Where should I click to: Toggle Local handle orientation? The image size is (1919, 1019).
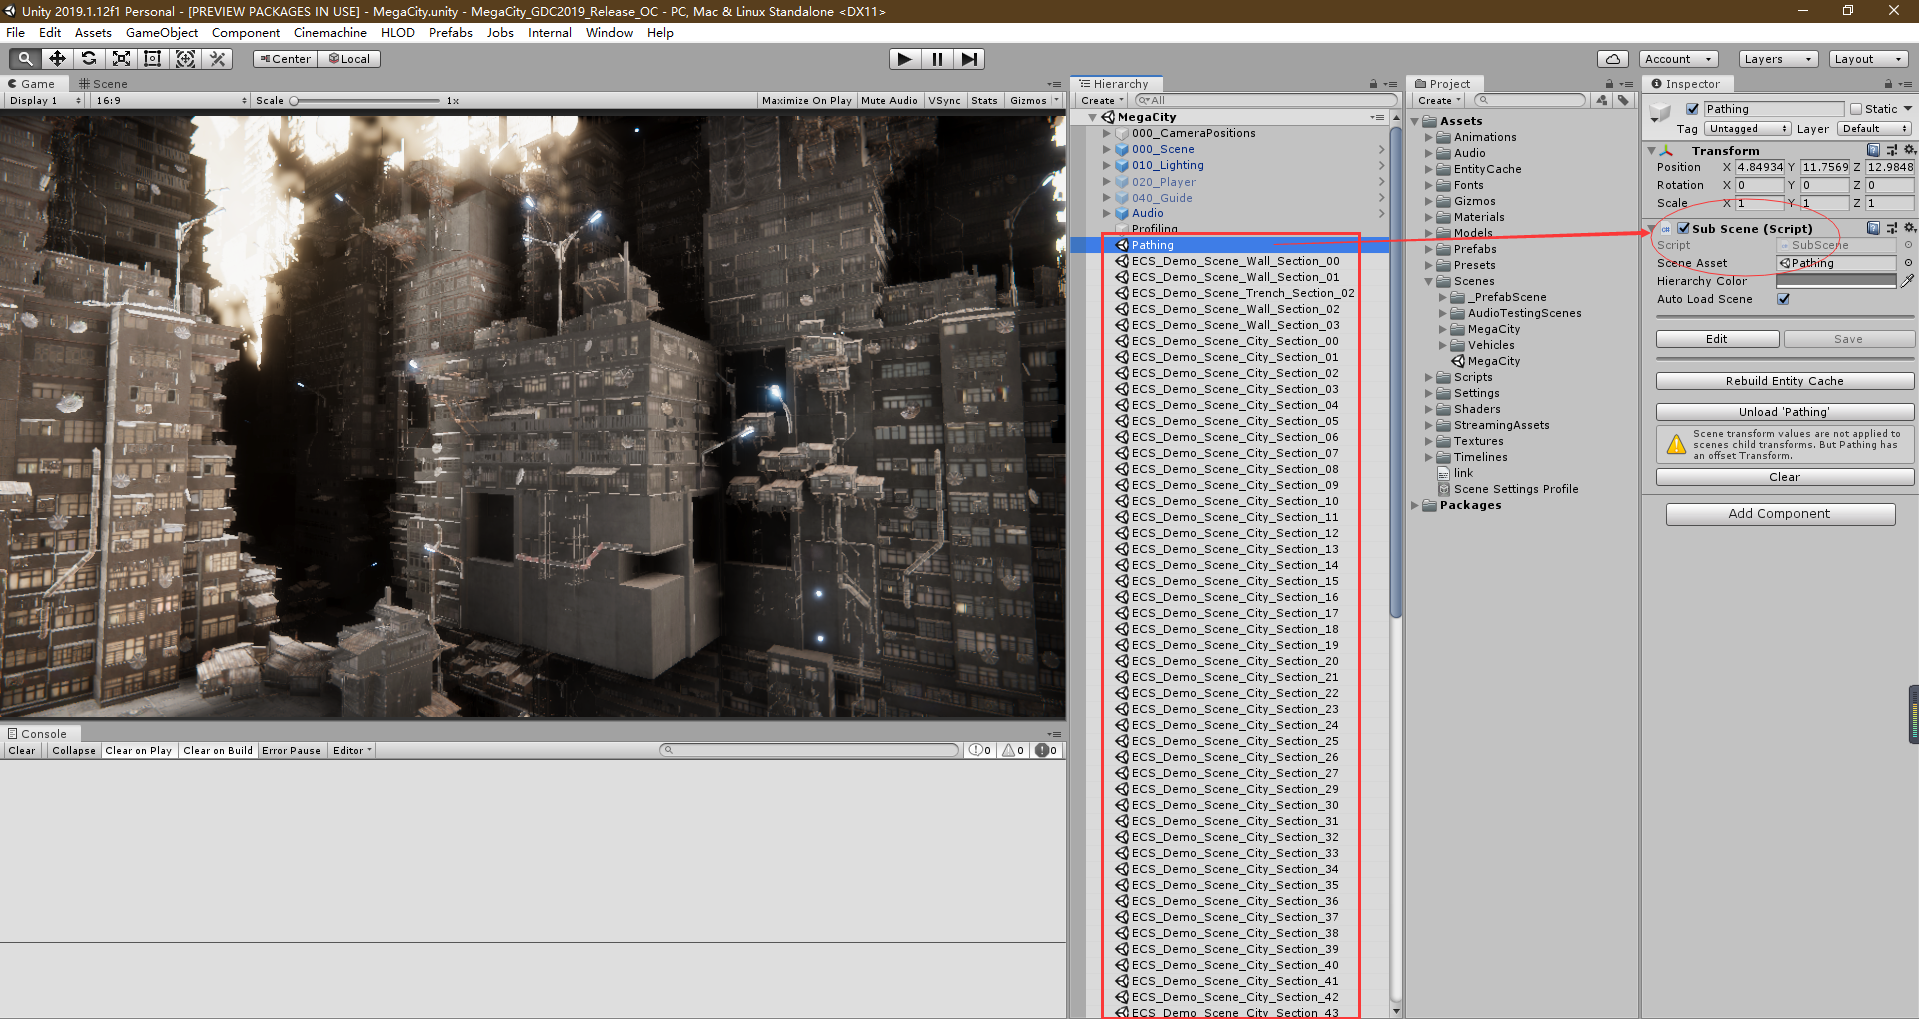349,59
